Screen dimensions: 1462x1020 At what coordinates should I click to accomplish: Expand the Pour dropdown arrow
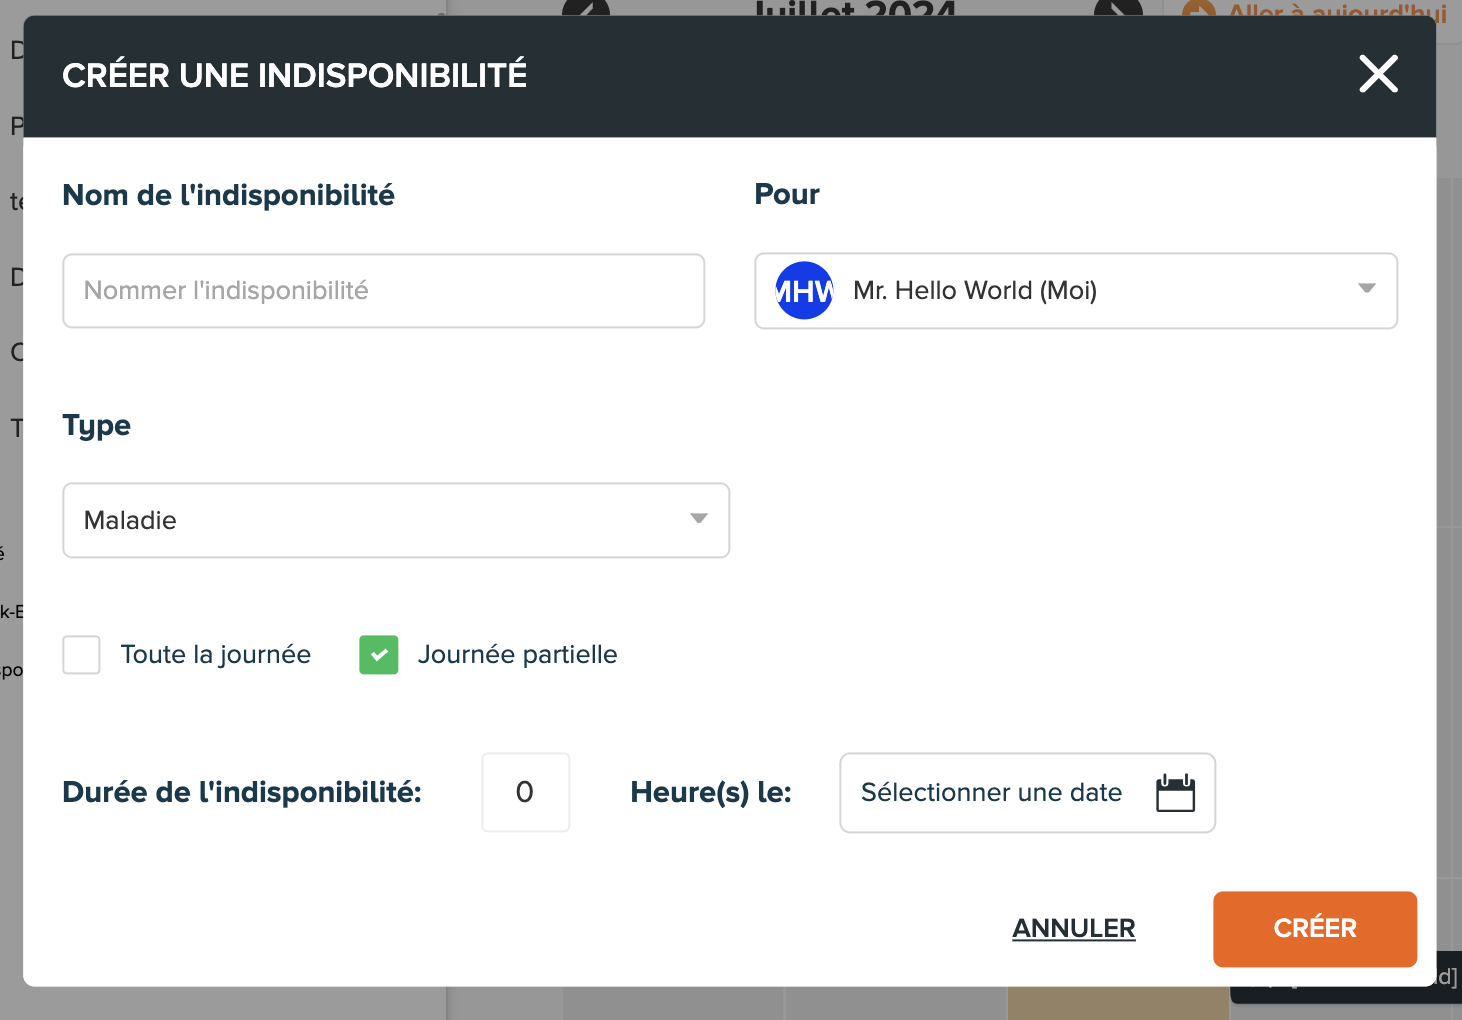(1366, 289)
